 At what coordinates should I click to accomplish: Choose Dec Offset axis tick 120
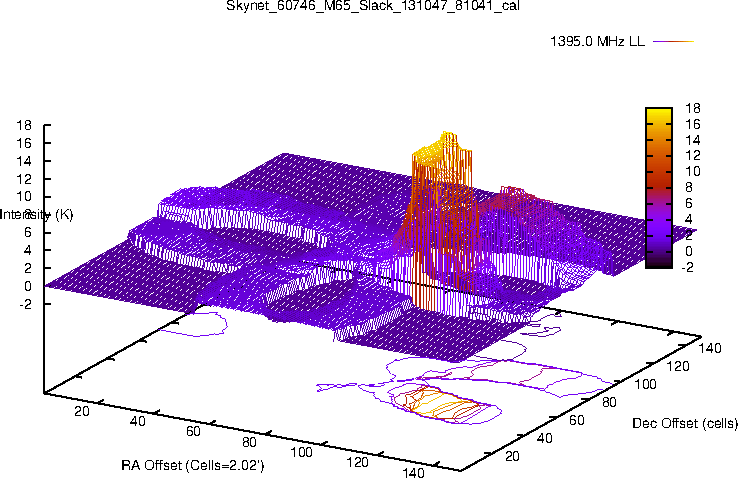pos(678,366)
